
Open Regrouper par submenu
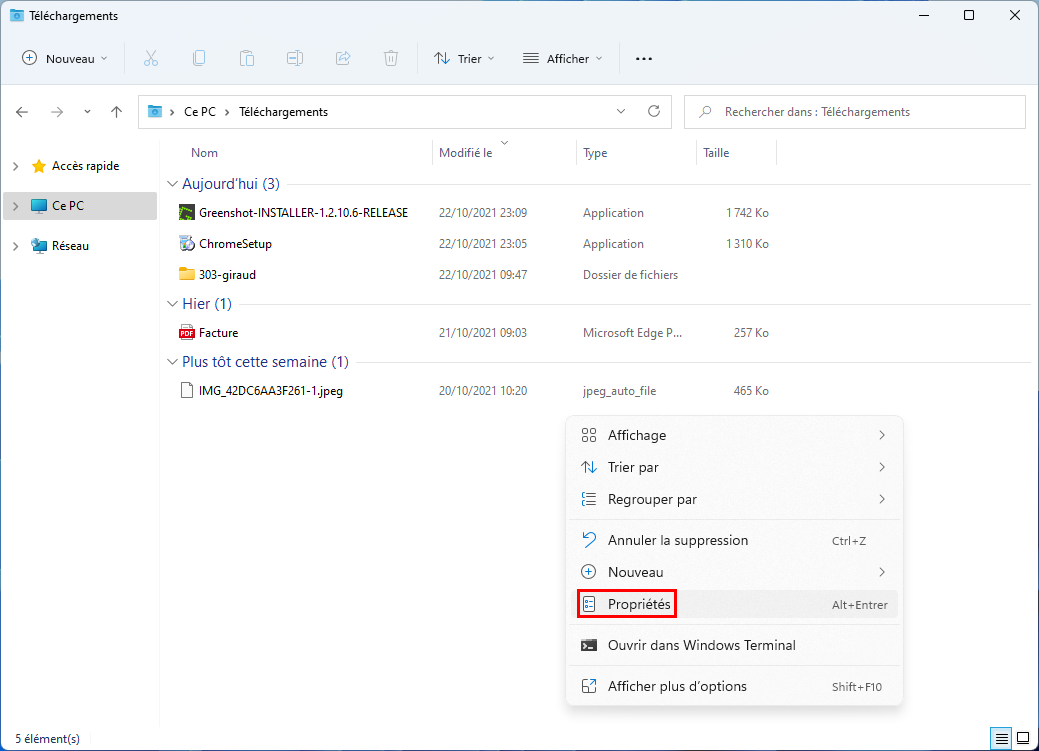(x=734, y=499)
